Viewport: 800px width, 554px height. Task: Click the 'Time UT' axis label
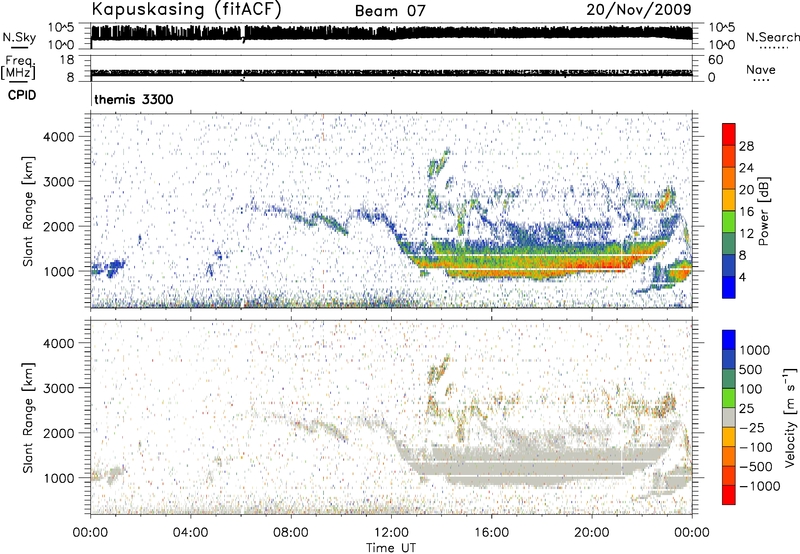391,547
